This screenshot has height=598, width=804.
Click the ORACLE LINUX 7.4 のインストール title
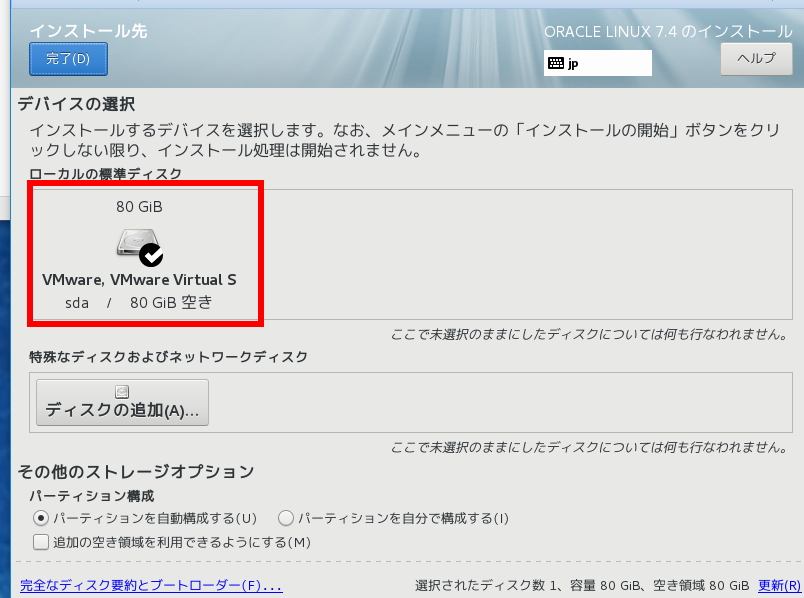(668, 32)
